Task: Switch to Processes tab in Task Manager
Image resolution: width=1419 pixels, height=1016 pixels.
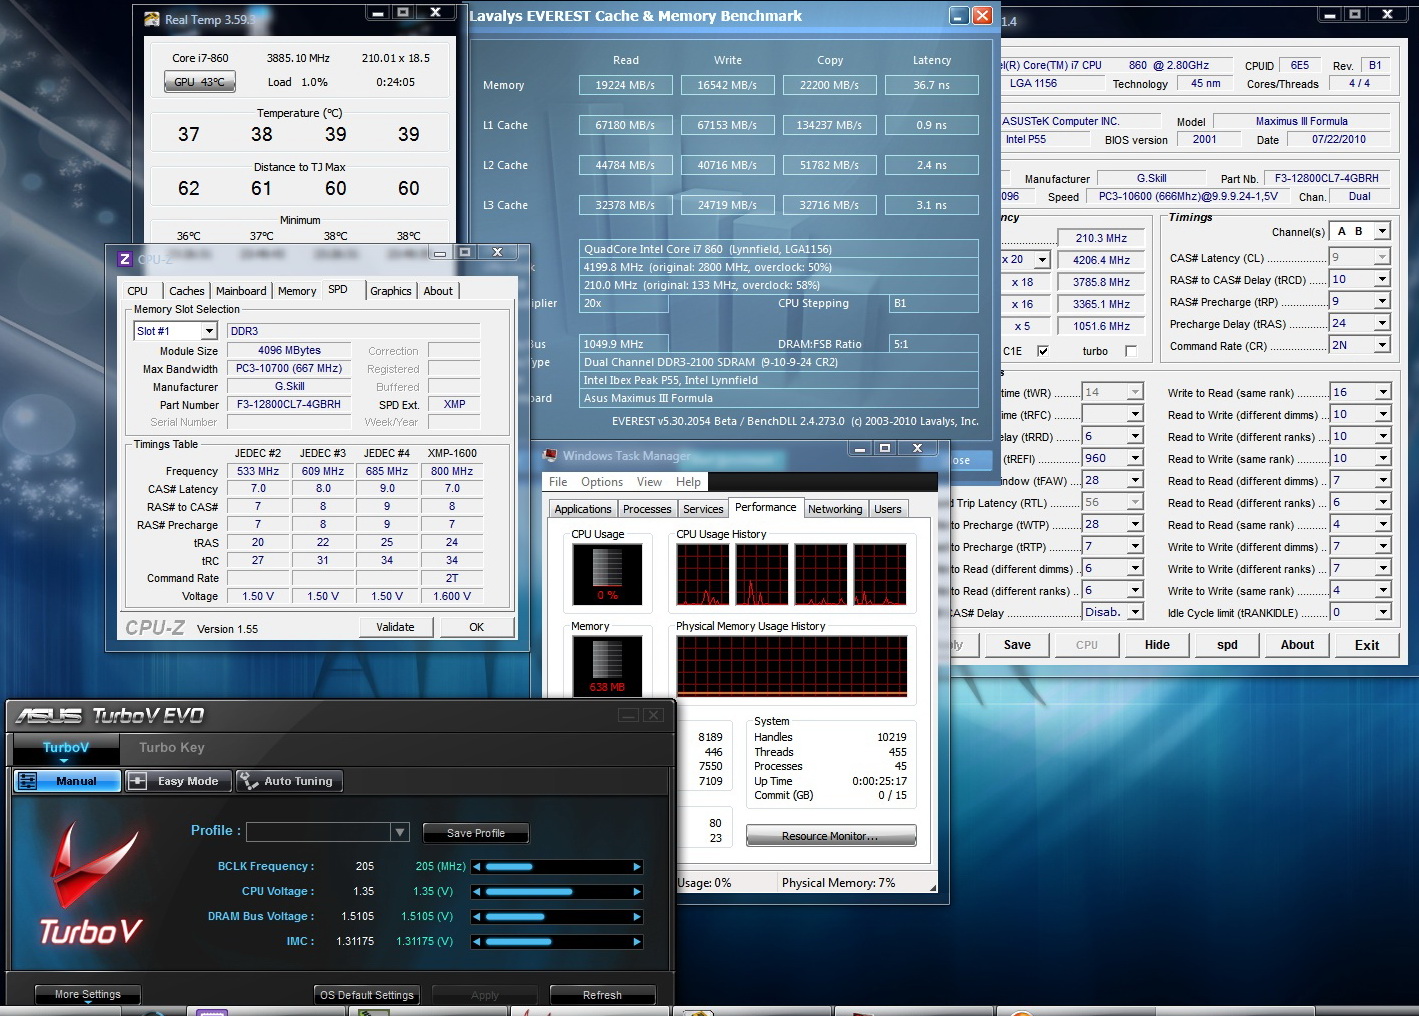Action: (647, 509)
